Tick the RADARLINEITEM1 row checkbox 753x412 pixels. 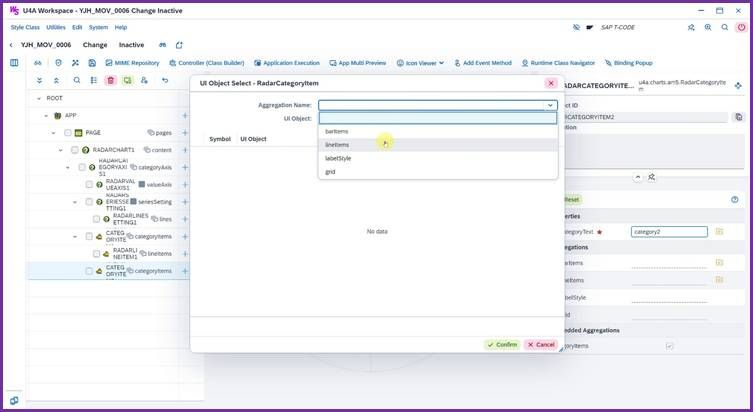(96, 254)
